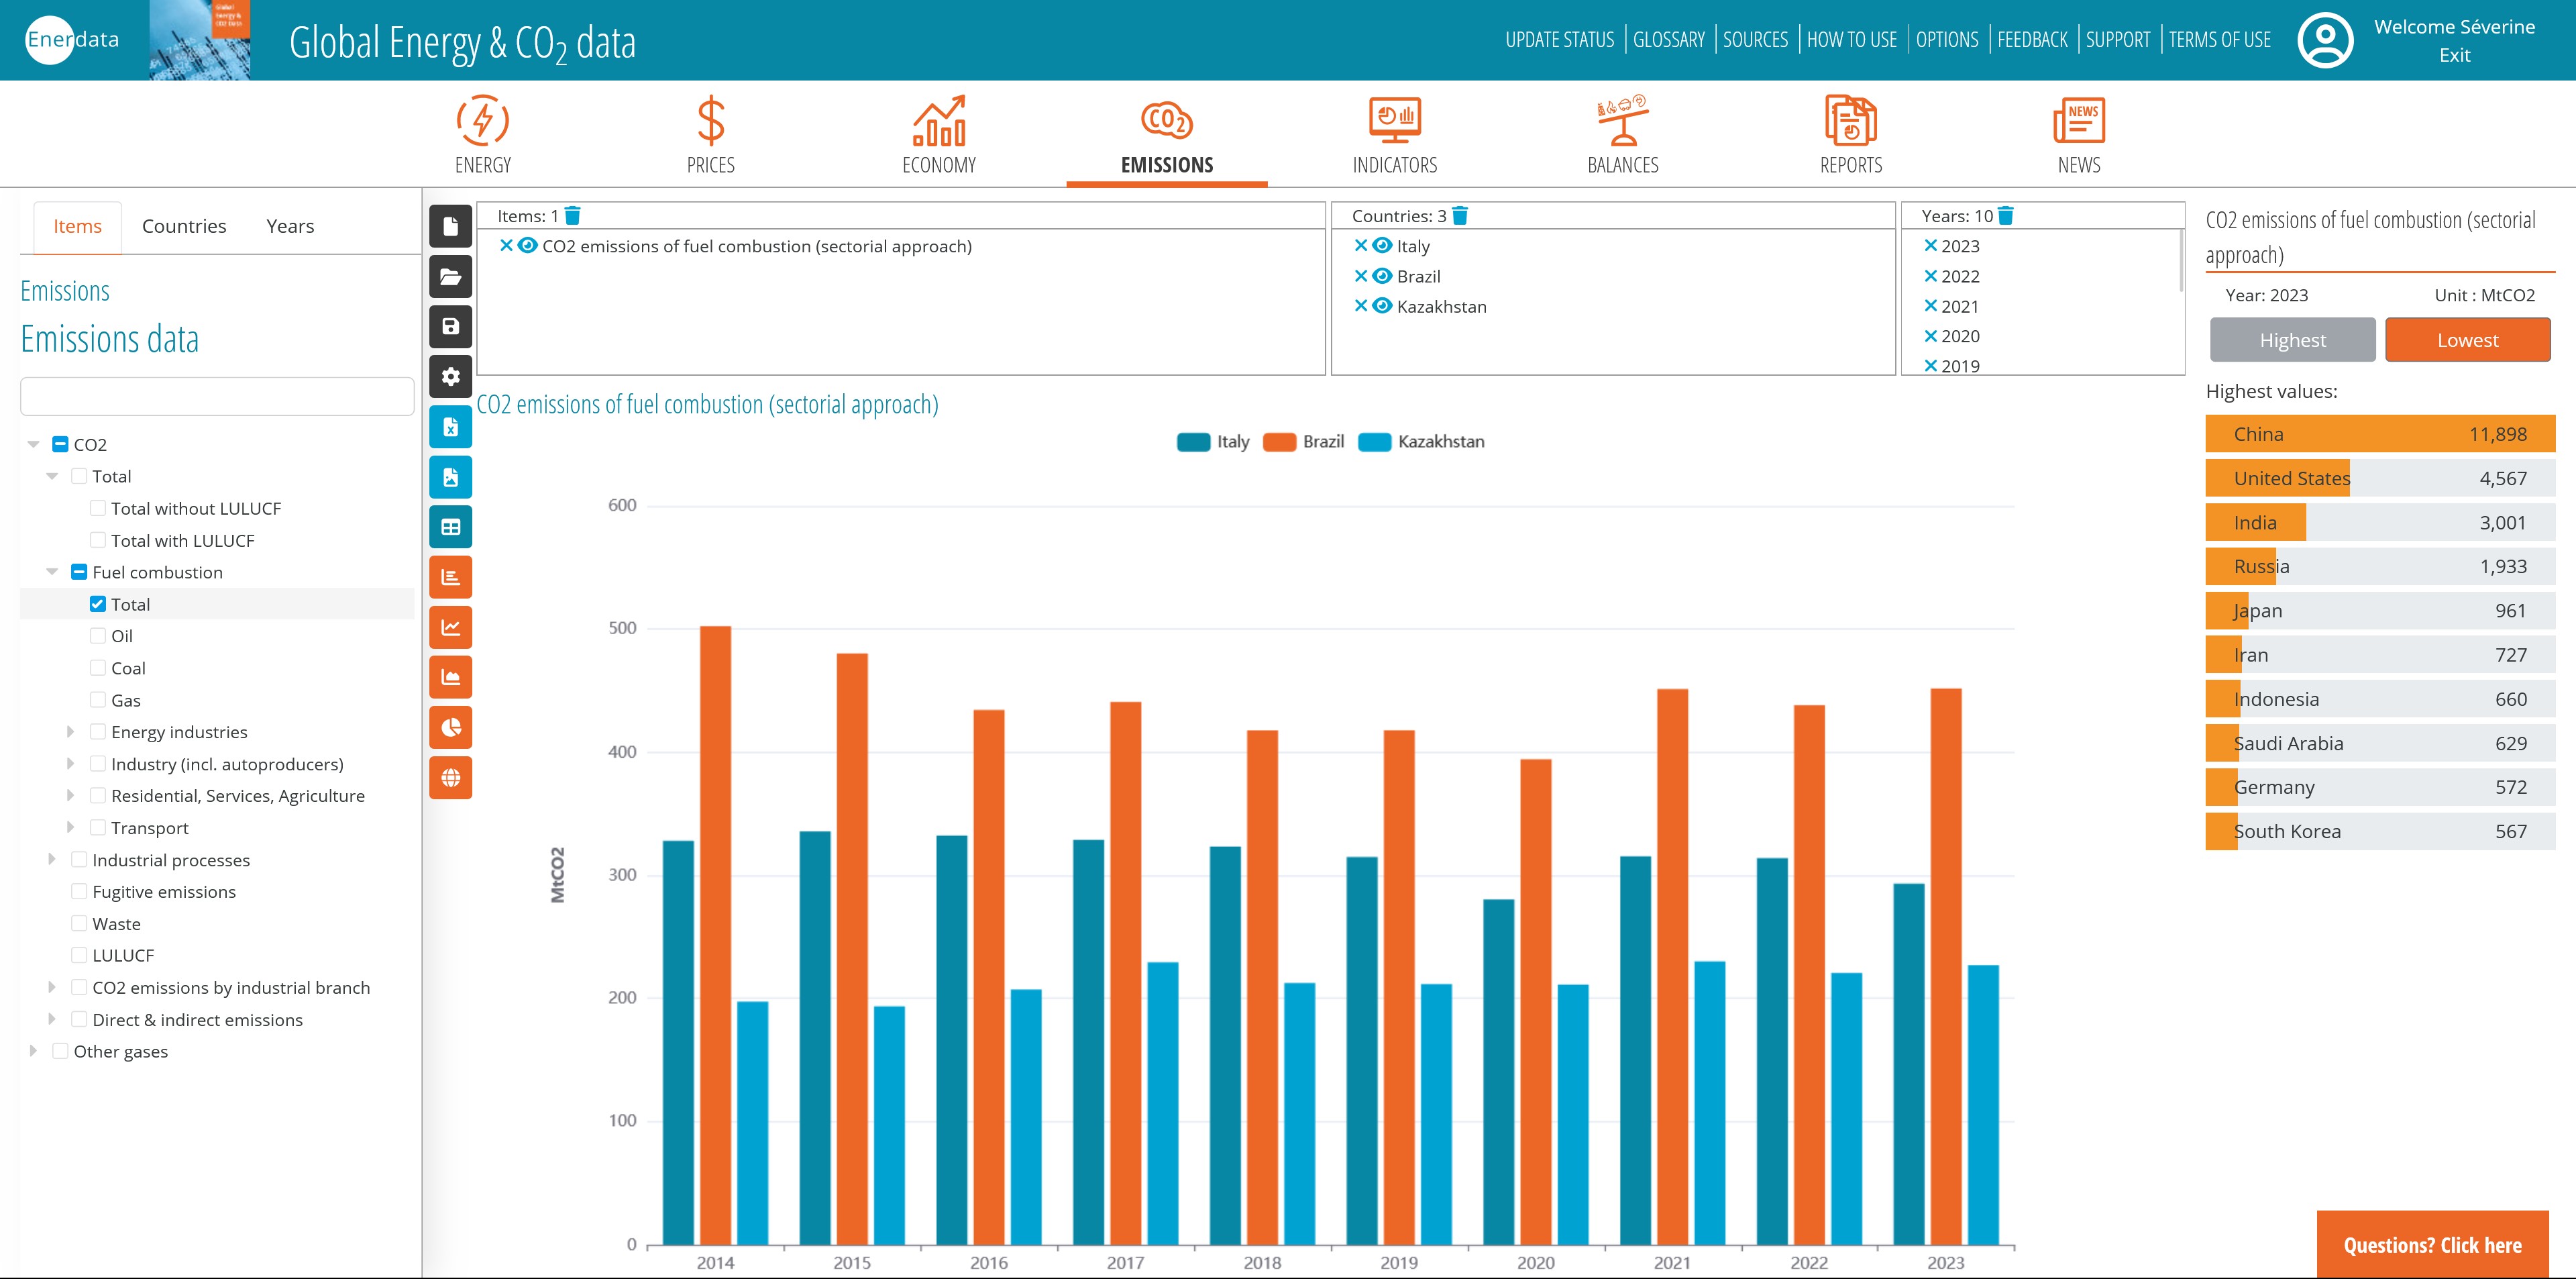Remove Kazakhstan from the selected countries
This screenshot has height=1279, width=2576.
[1361, 306]
